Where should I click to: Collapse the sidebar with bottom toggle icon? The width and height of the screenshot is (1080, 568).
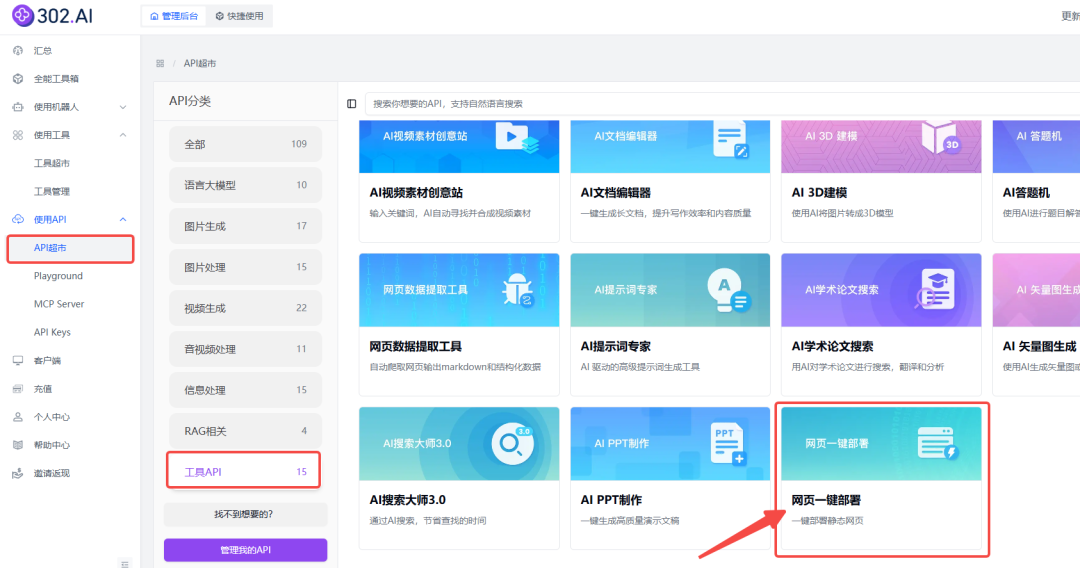[125, 564]
